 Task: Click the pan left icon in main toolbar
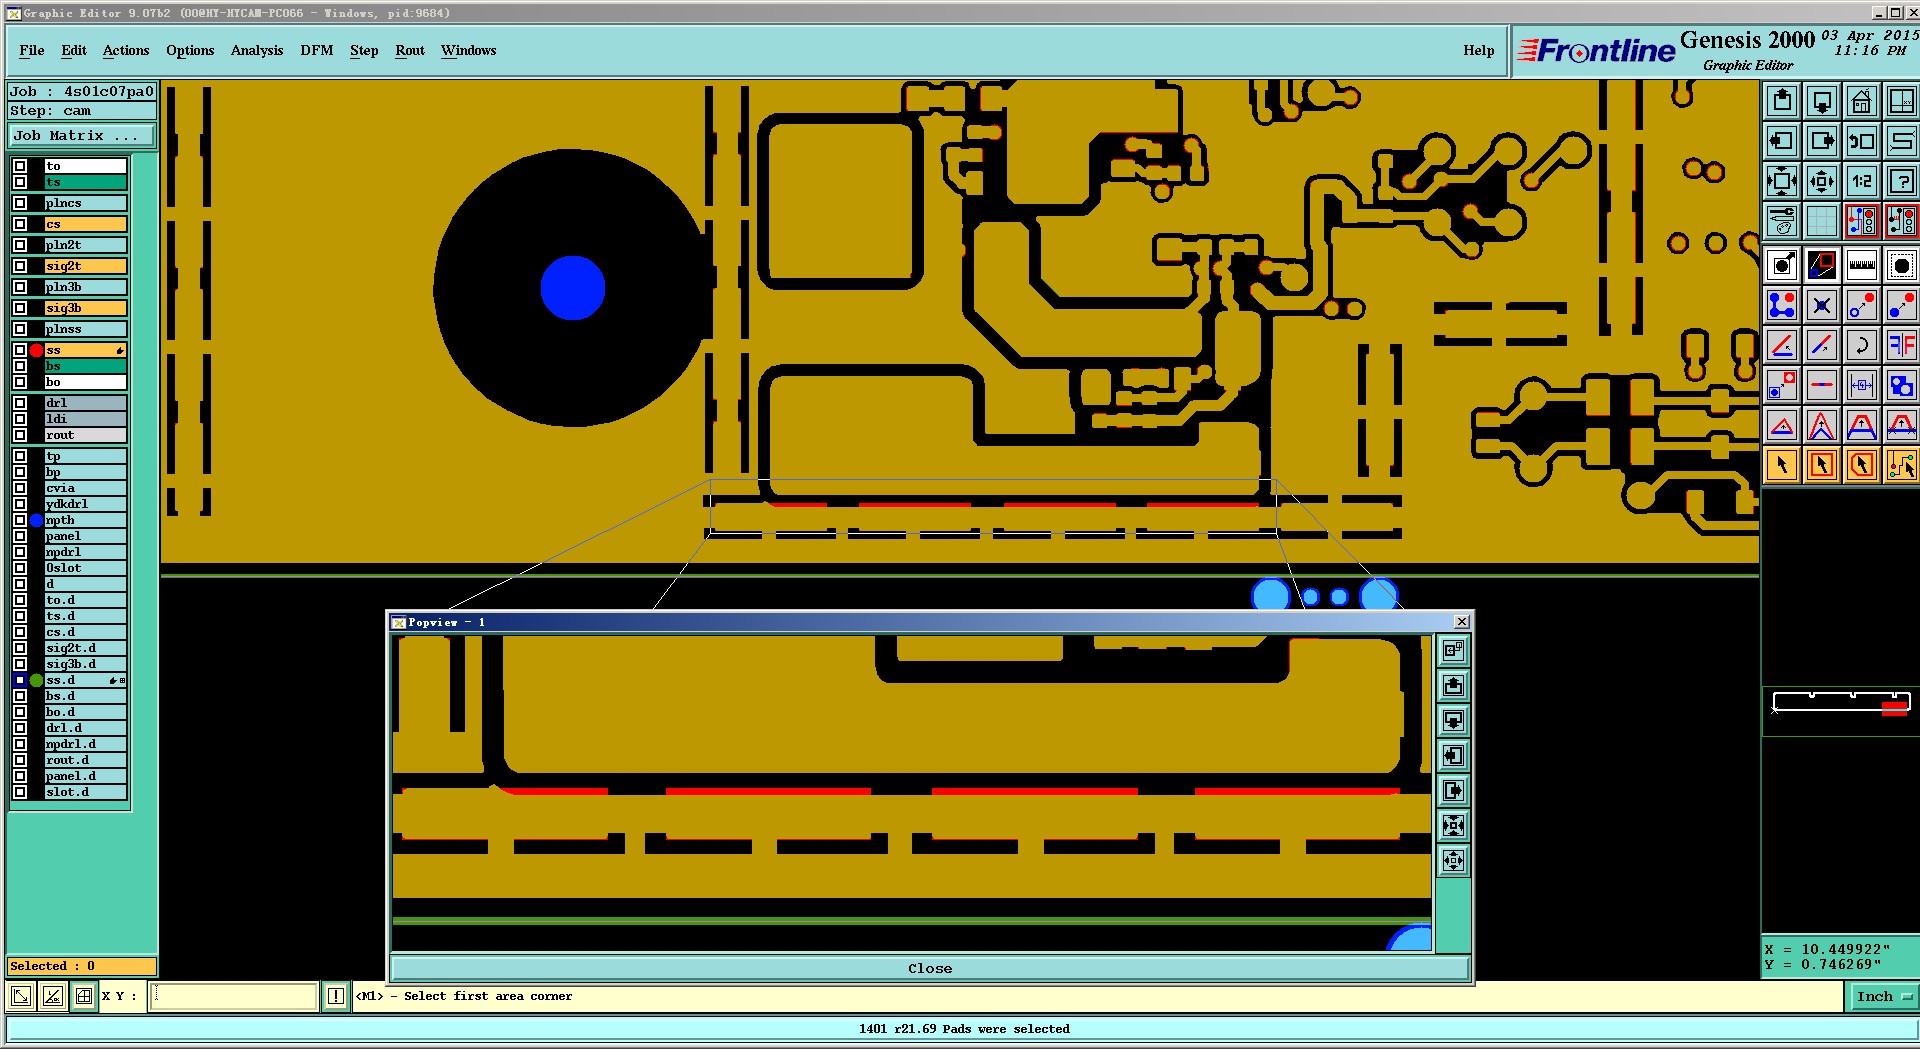(x=1782, y=141)
